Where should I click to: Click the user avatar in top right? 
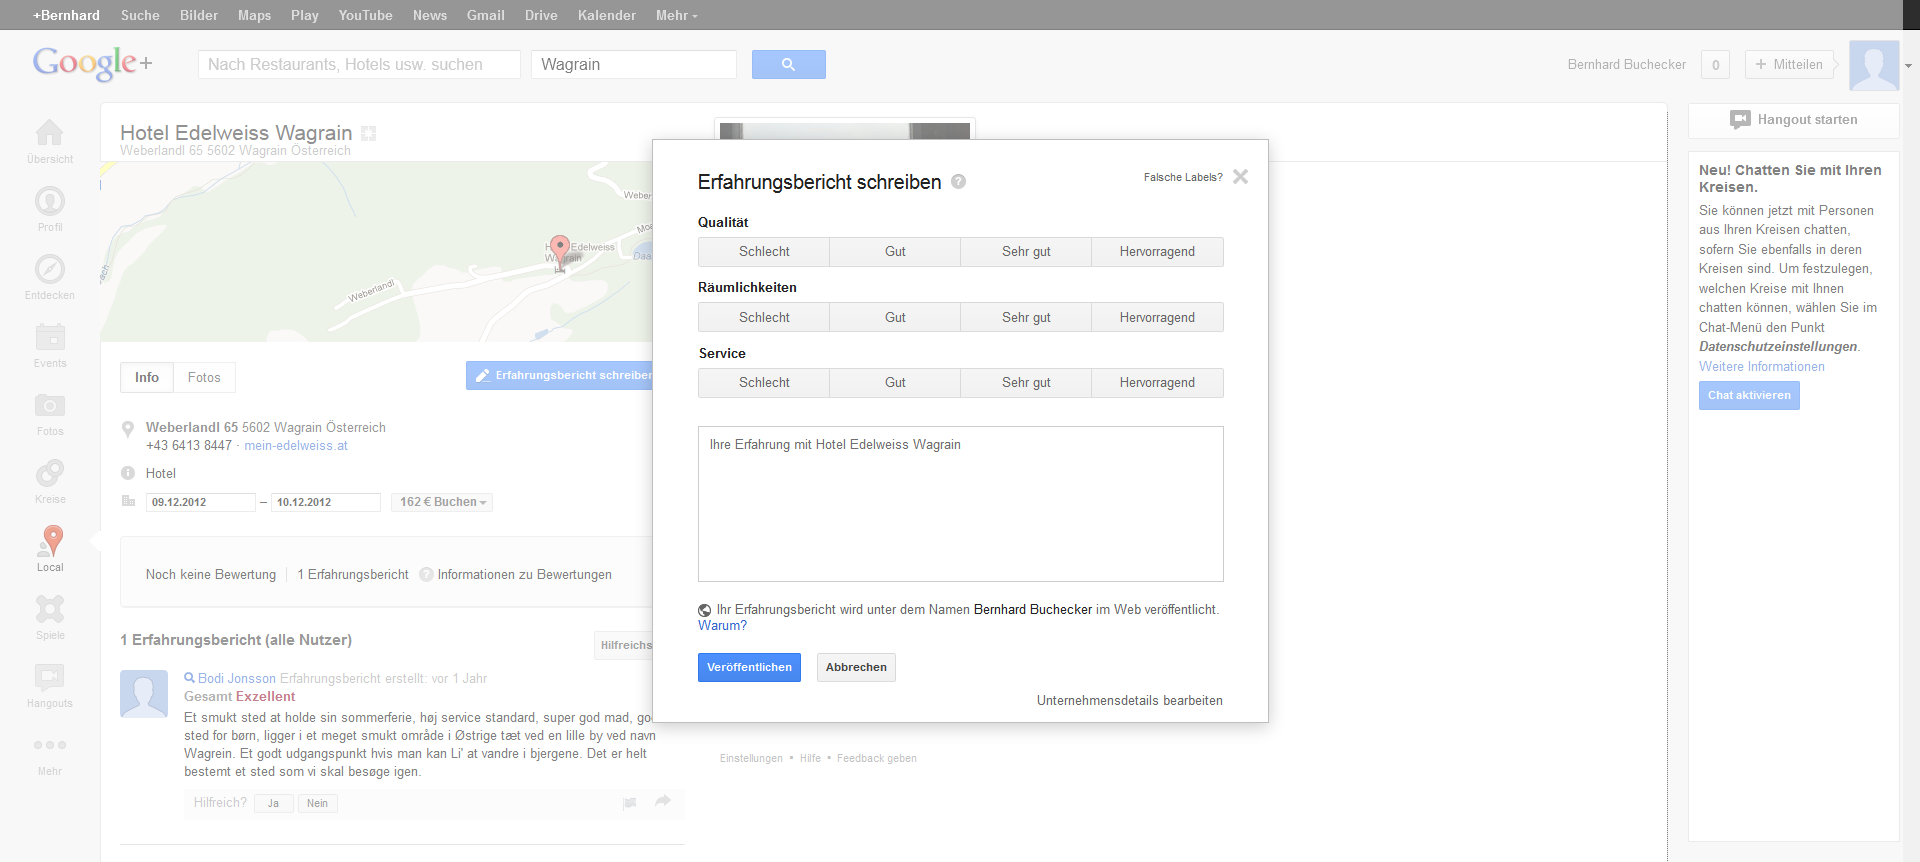(x=1874, y=65)
